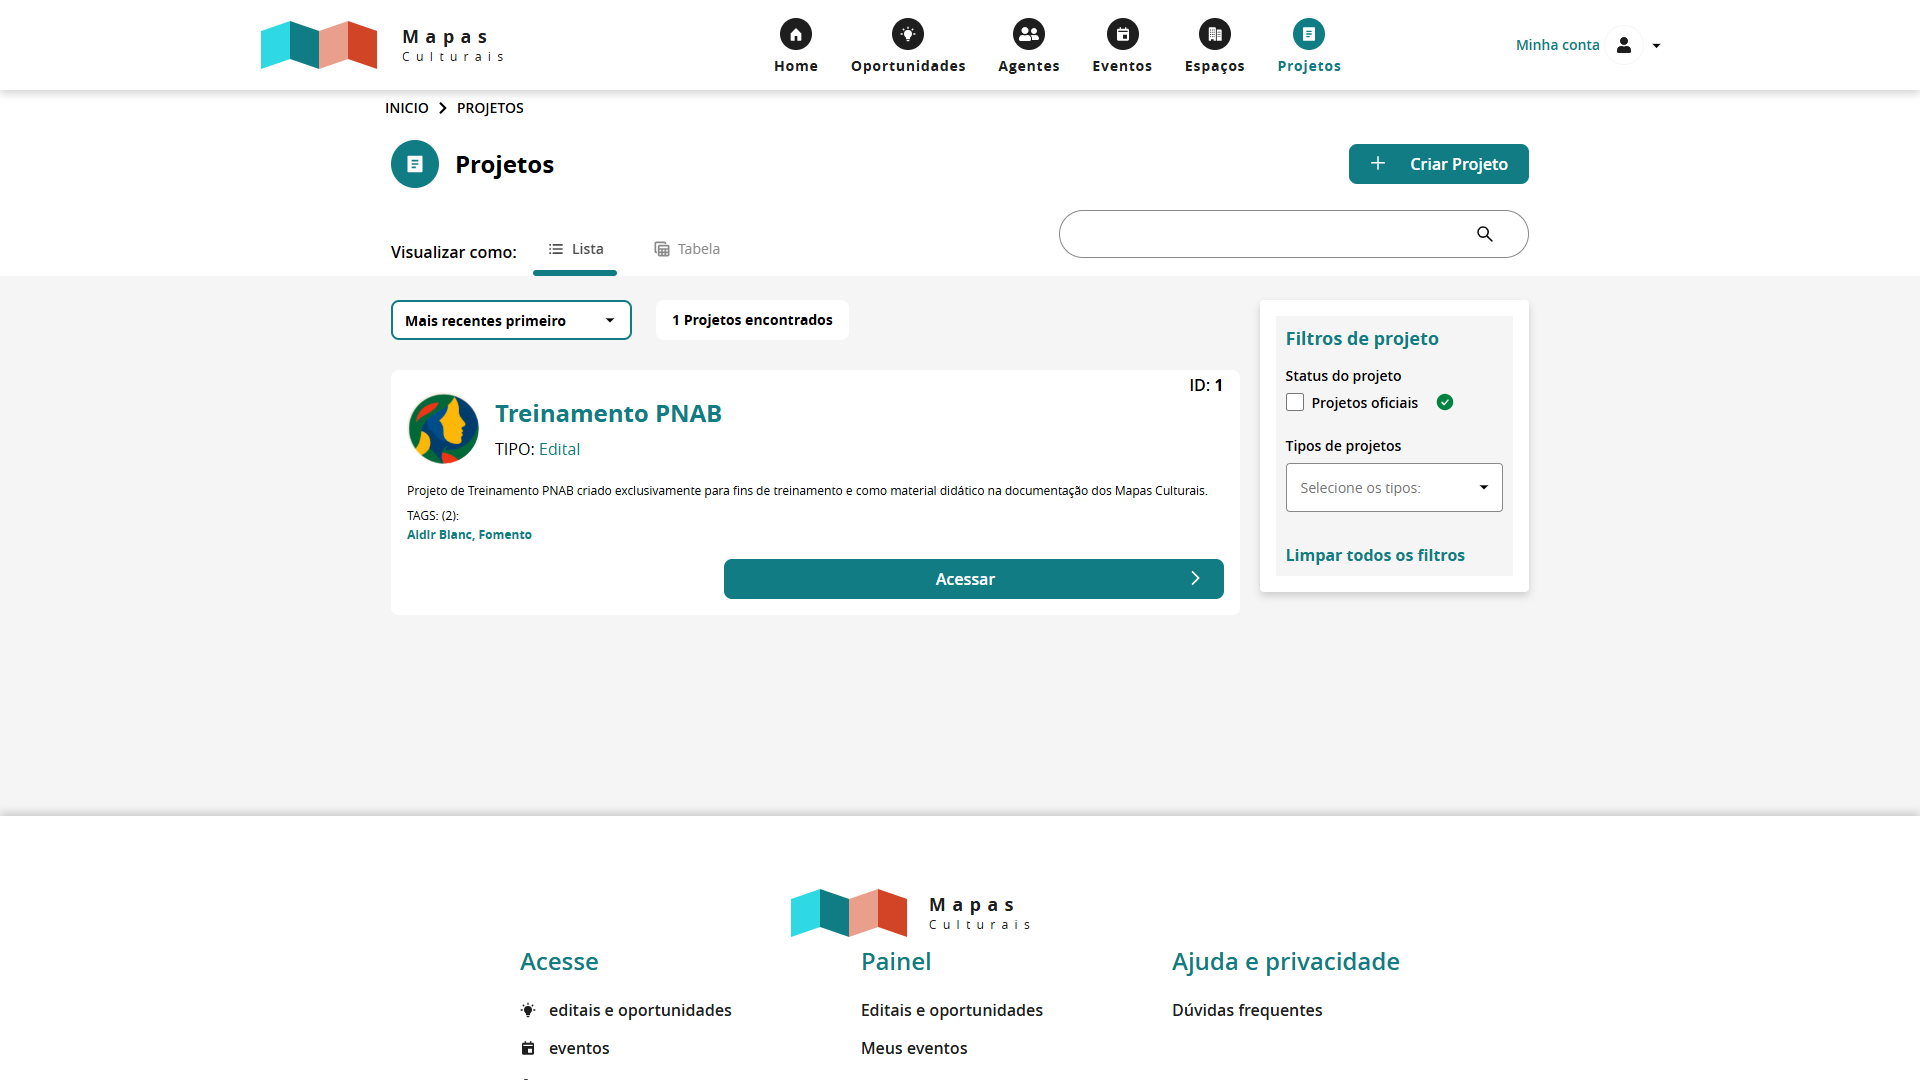Click the Espaços building icon
The height and width of the screenshot is (1080, 1920).
(1214, 33)
